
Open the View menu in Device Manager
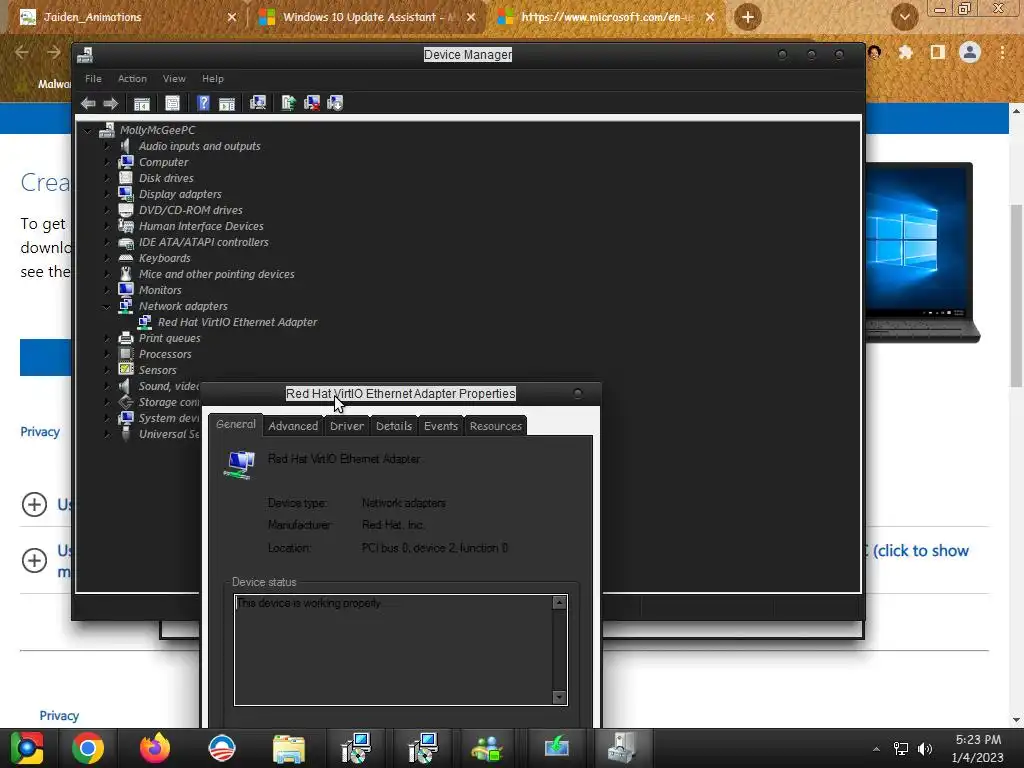click(x=174, y=78)
